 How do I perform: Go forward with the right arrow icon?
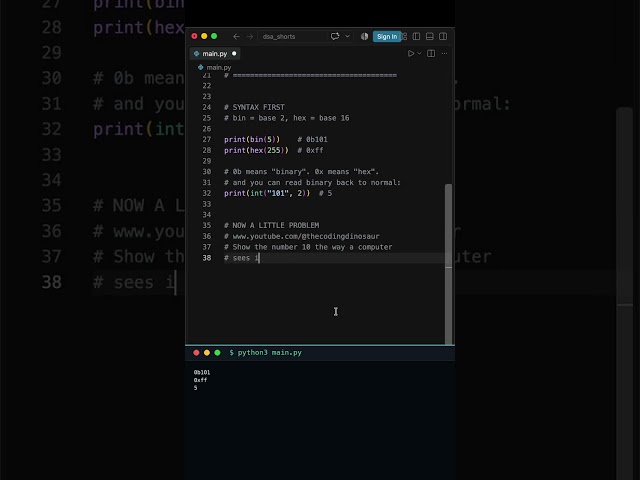coord(249,37)
